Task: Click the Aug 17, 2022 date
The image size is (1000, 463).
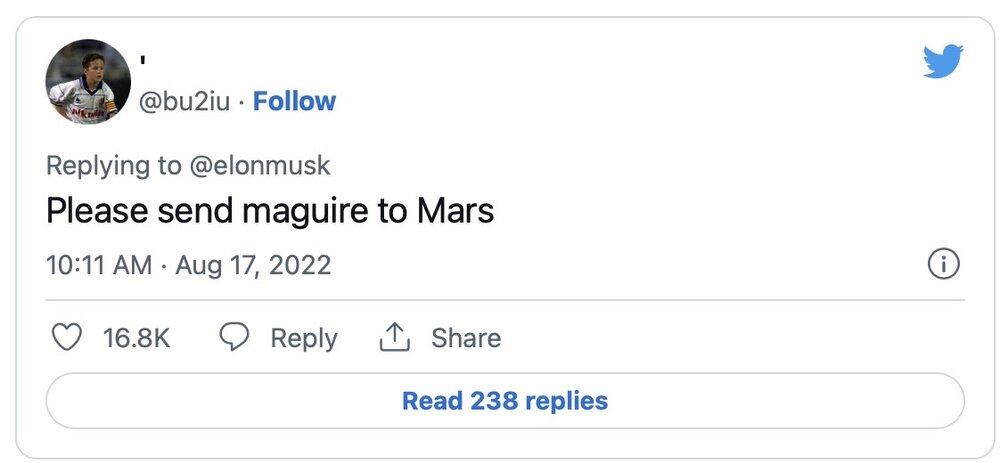Action: pos(253,265)
